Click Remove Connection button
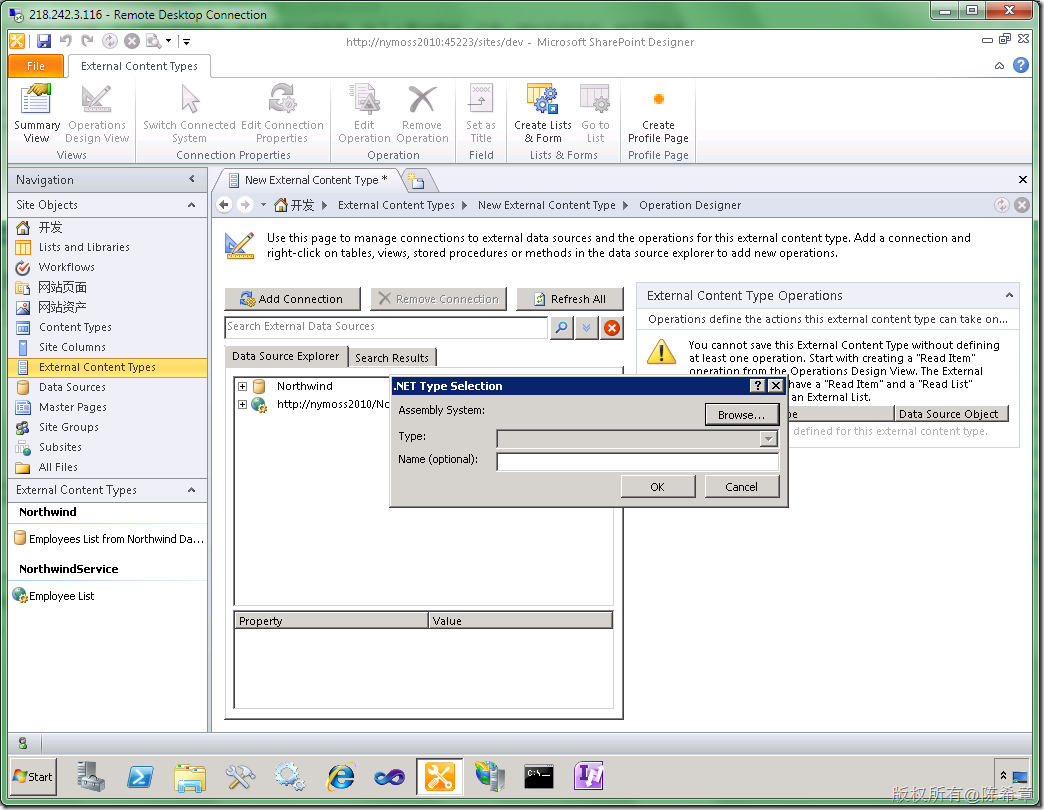 [439, 299]
